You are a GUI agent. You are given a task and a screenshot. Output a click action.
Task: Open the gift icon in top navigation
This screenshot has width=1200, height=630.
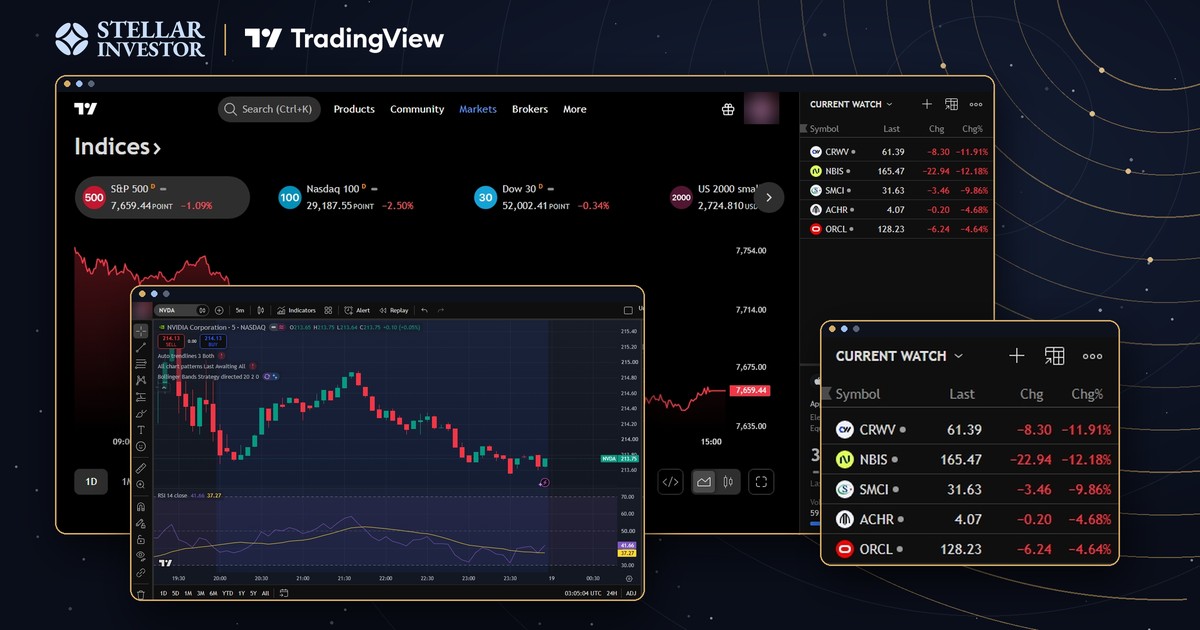[728, 109]
